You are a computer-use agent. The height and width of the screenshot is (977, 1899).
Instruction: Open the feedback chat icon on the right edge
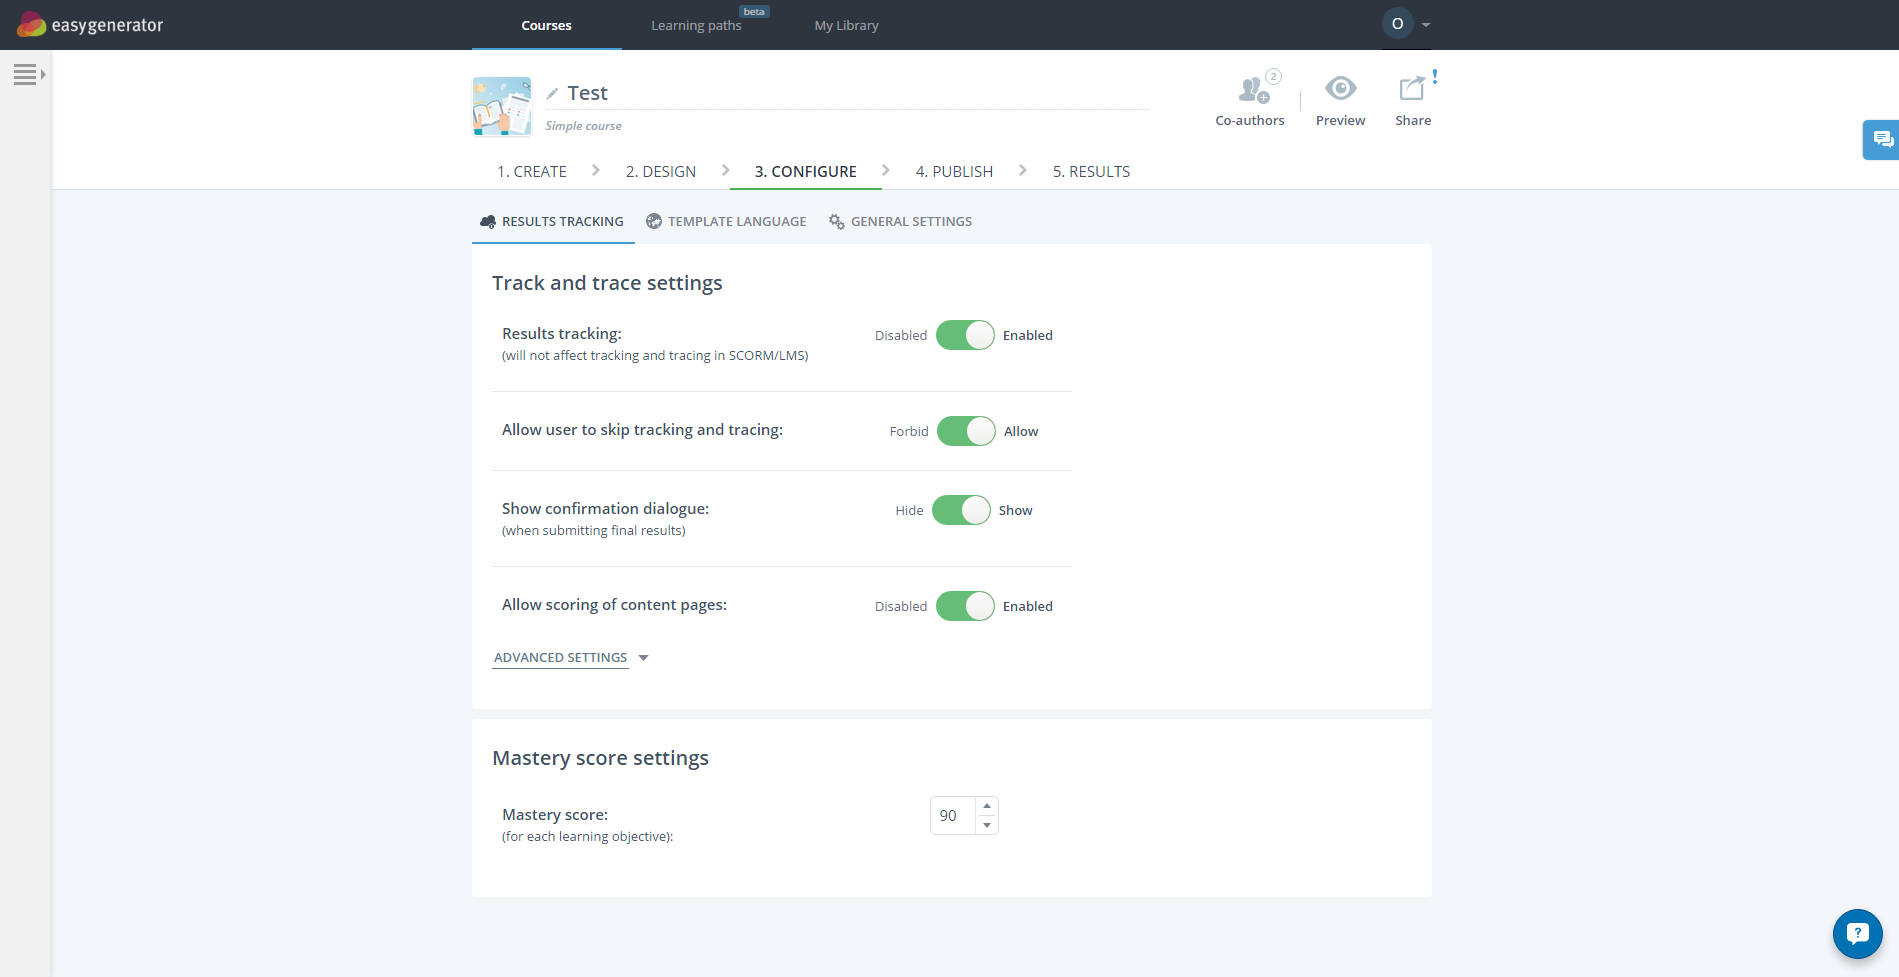[1882, 139]
